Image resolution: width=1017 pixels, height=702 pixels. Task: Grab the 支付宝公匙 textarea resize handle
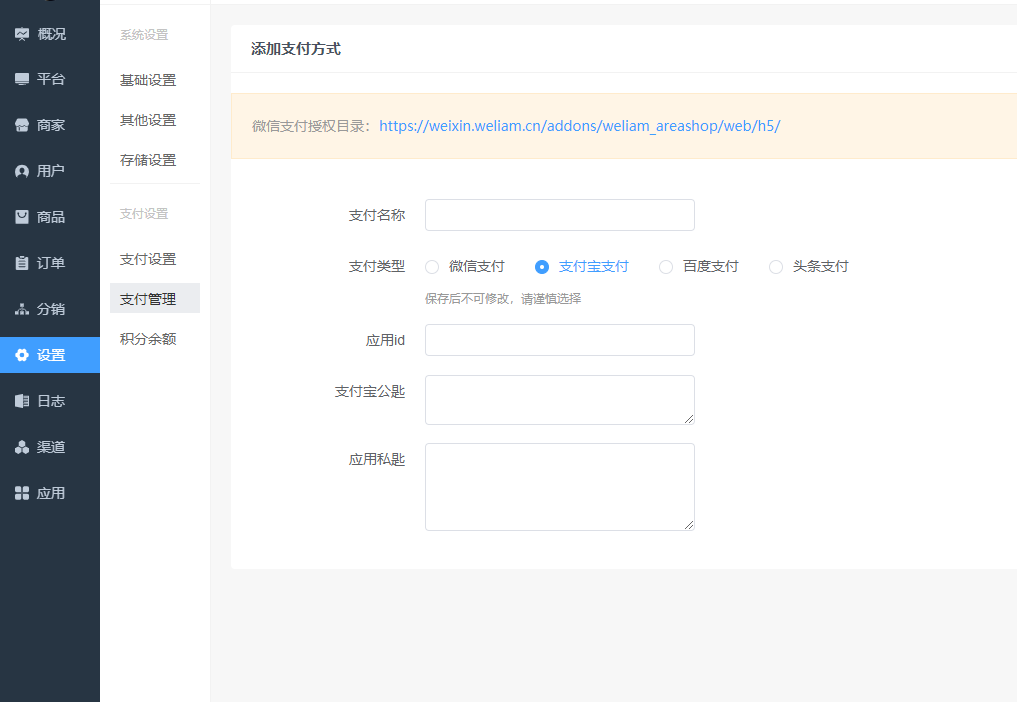[689, 419]
